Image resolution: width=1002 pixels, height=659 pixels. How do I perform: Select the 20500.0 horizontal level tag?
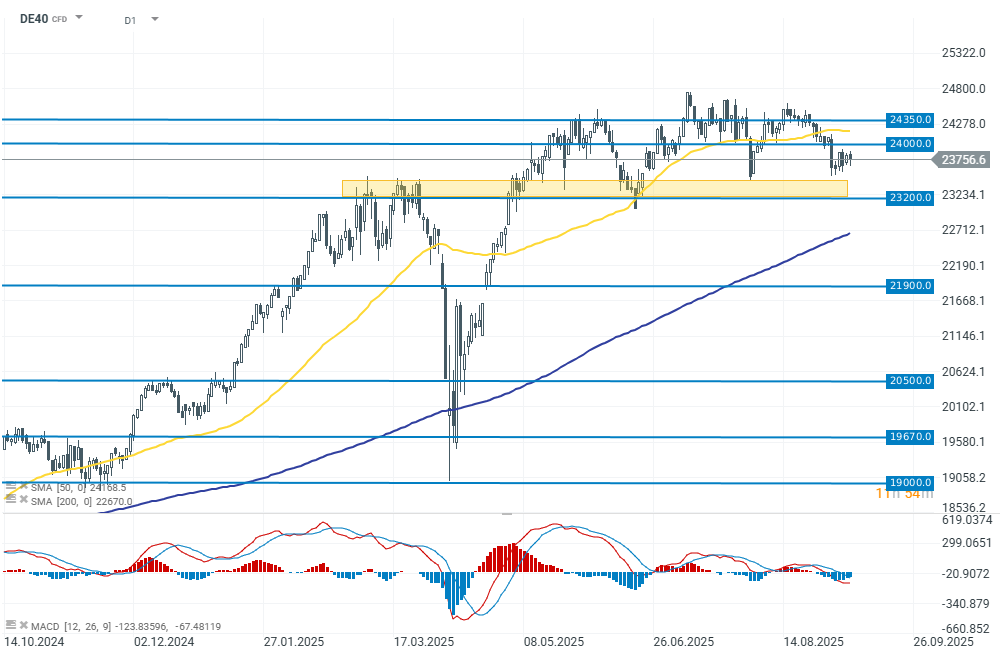[x=910, y=380]
